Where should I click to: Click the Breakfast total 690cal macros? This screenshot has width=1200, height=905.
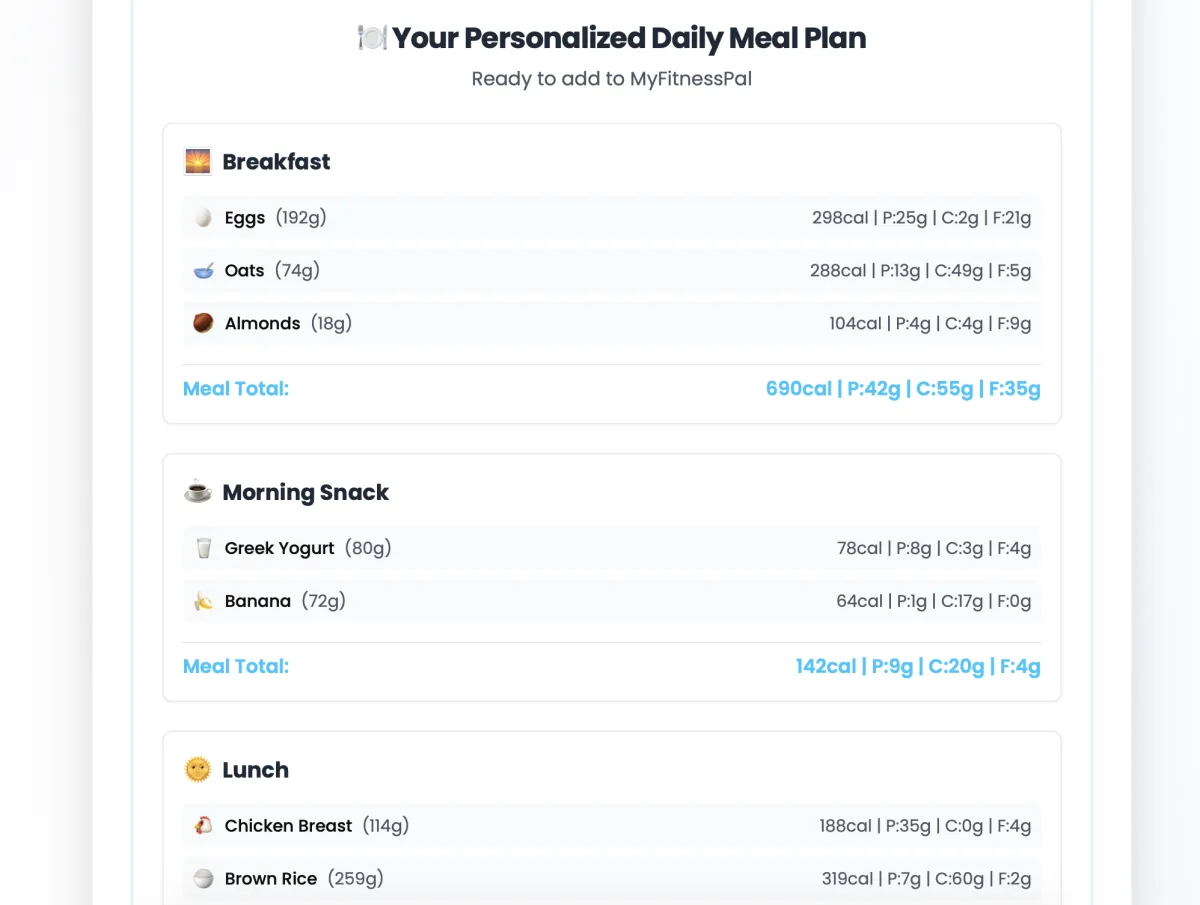point(903,389)
